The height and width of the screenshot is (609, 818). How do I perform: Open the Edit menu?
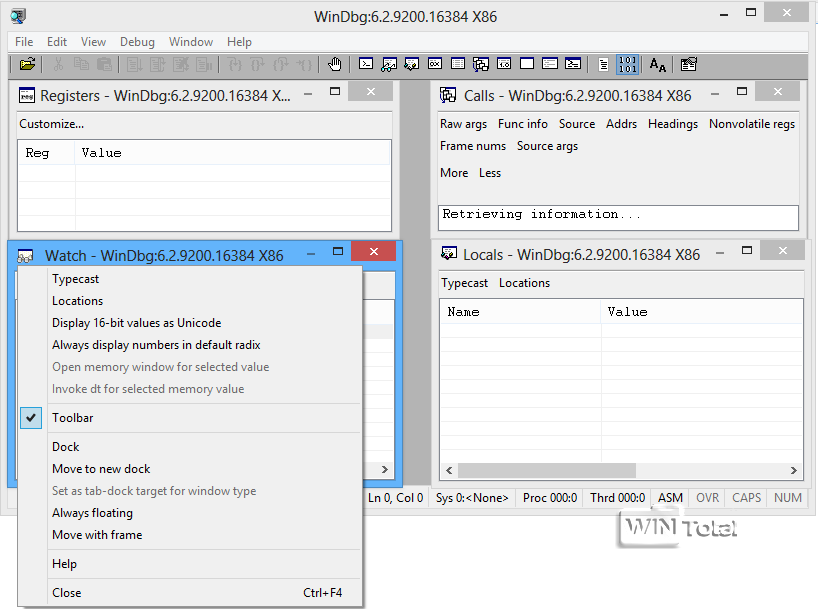pyautogui.click(x=57, y=42)
